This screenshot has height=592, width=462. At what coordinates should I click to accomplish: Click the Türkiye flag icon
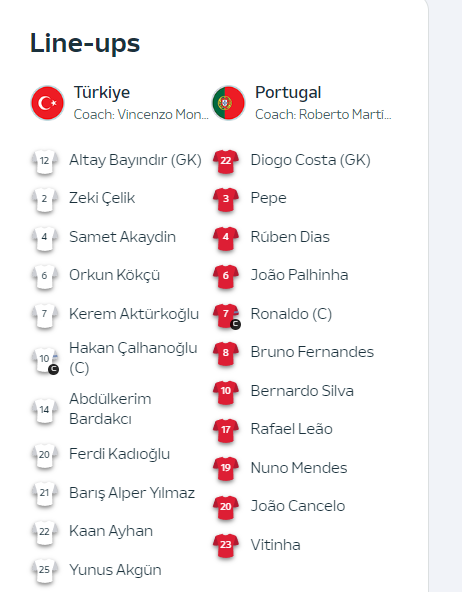pos(48,103)
